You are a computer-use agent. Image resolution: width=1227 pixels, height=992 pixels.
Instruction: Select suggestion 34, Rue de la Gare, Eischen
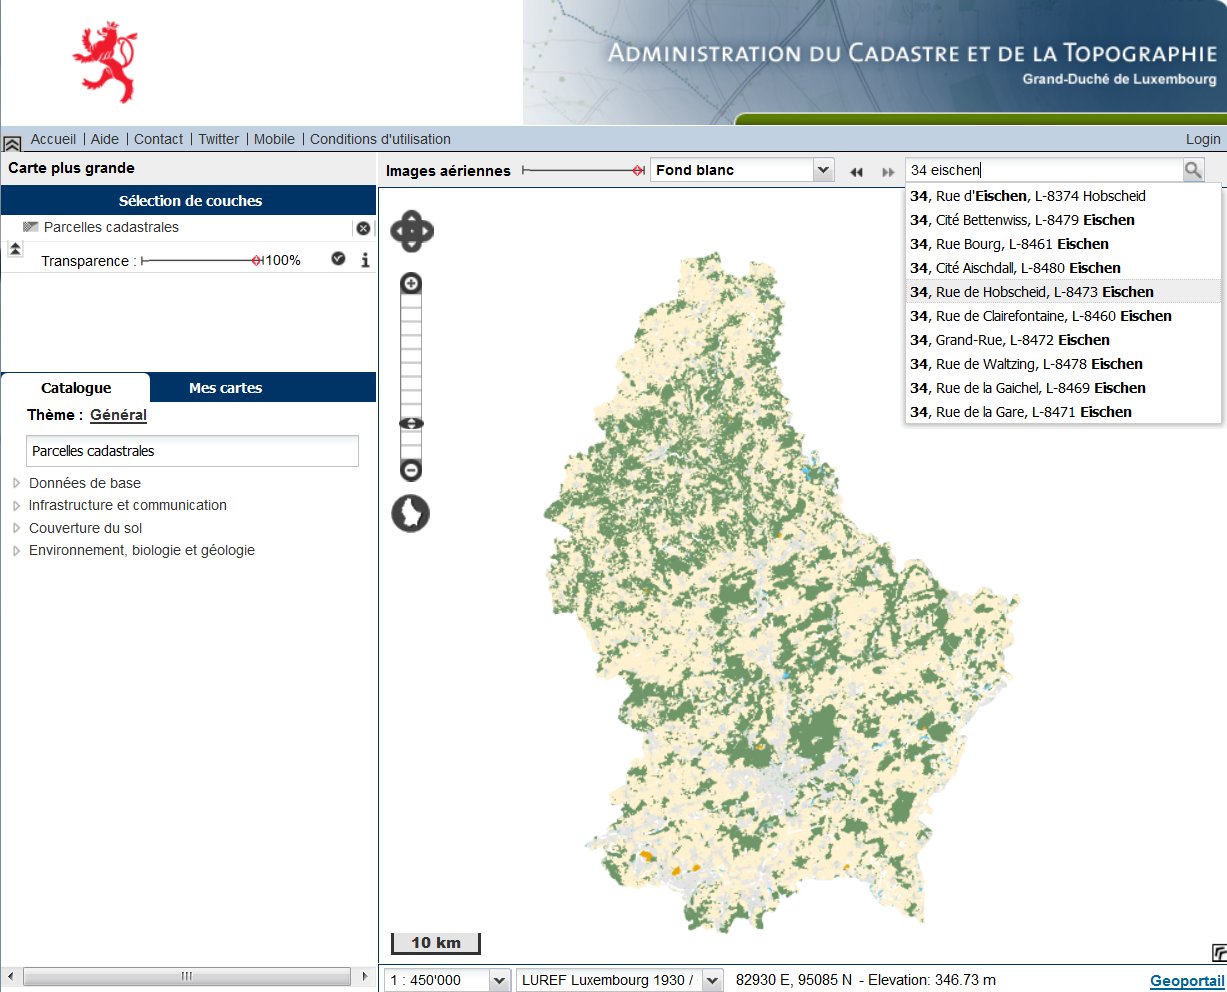pos(1063,412)
